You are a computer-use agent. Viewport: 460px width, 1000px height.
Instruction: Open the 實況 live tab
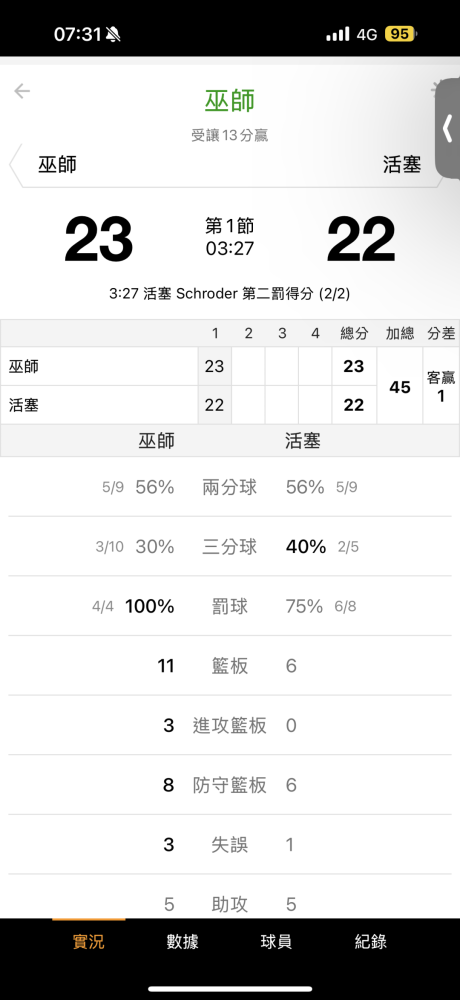point(89,941)
